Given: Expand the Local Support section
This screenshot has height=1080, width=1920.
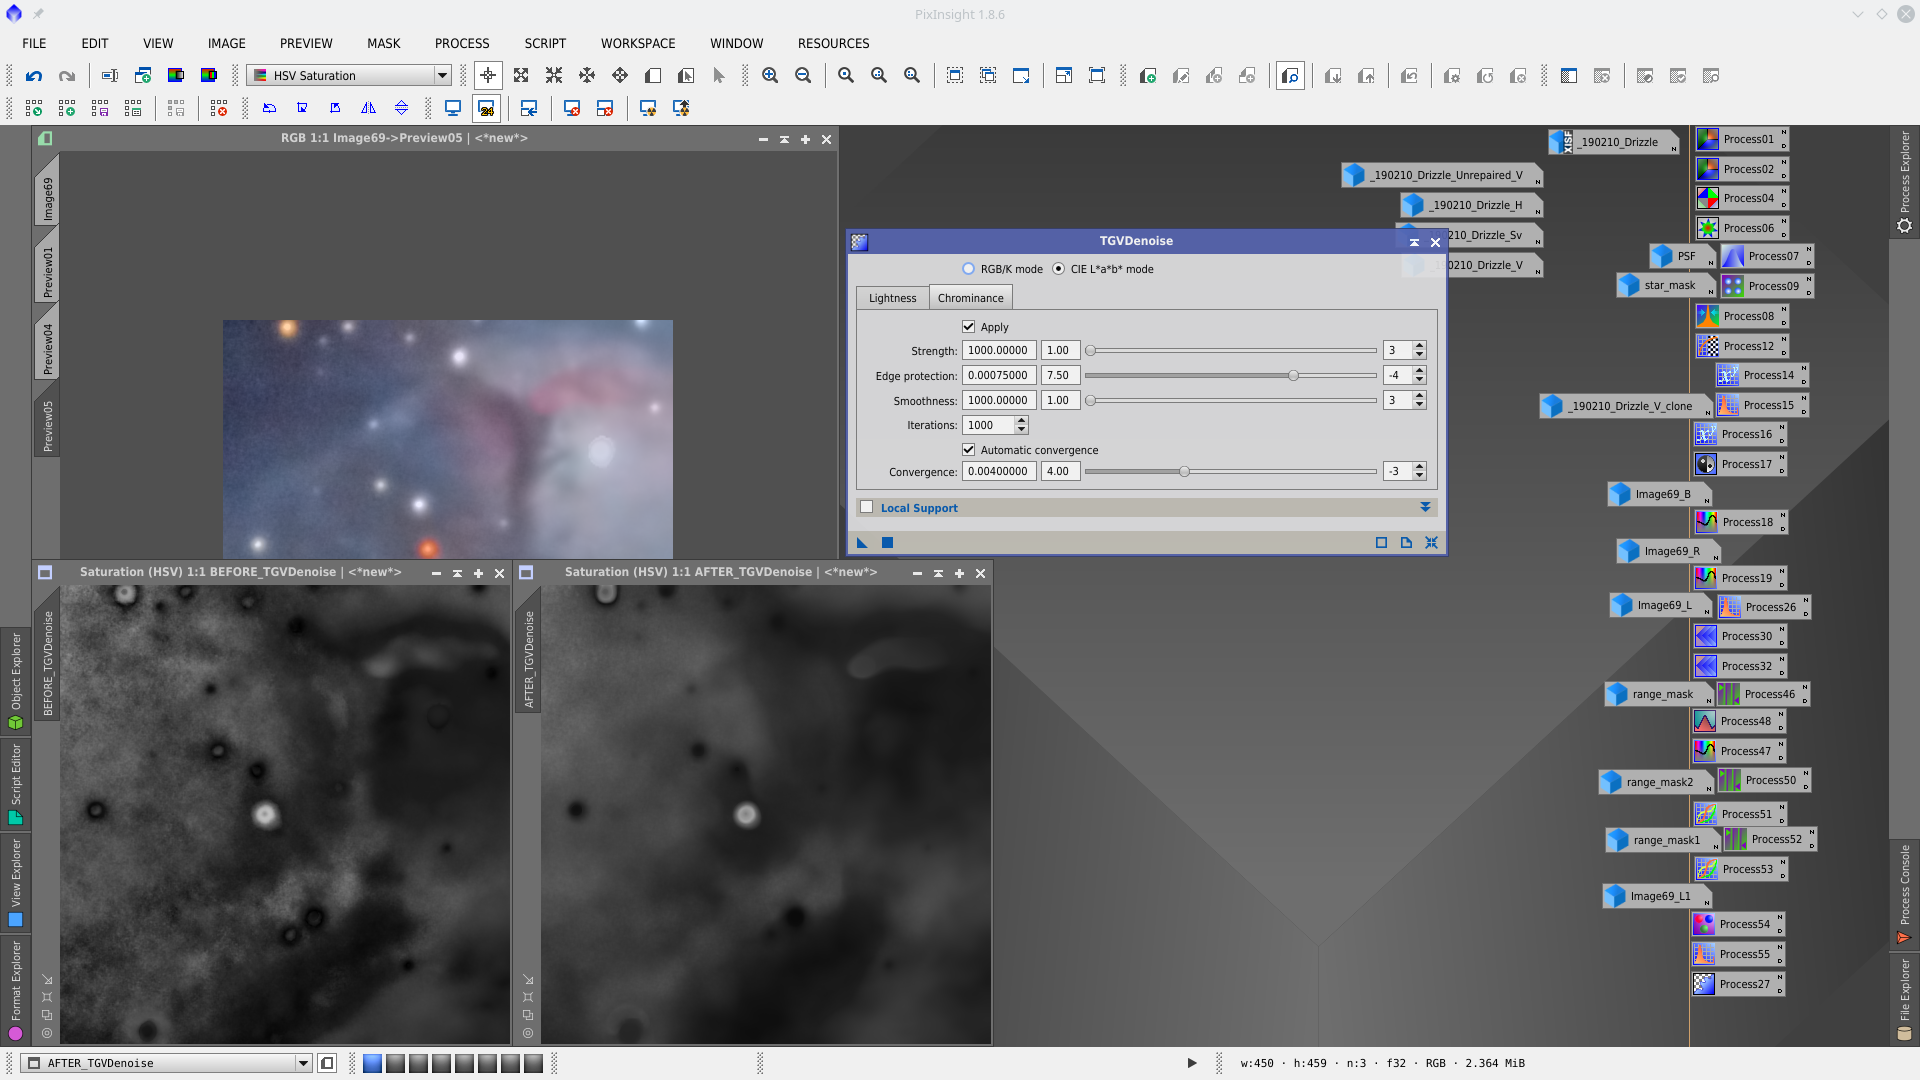Looking at the screenshot, I should coord(1425,508).
